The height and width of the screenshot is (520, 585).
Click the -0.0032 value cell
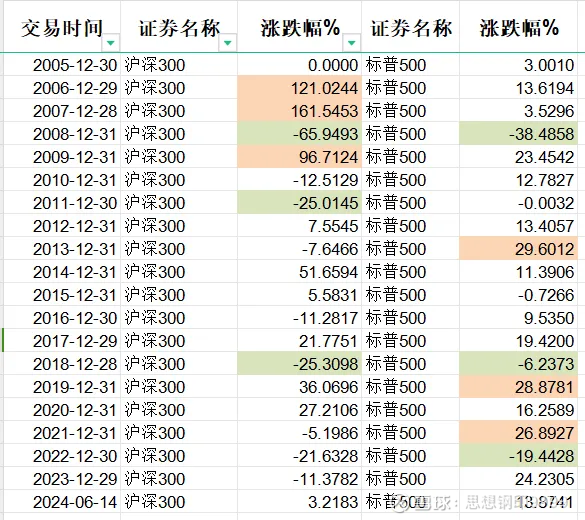point(519,203)
